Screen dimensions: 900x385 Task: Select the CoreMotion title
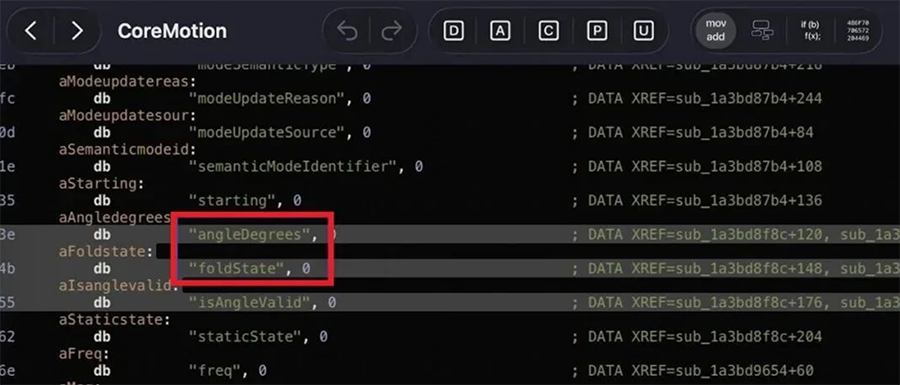(x=172, y=31)
